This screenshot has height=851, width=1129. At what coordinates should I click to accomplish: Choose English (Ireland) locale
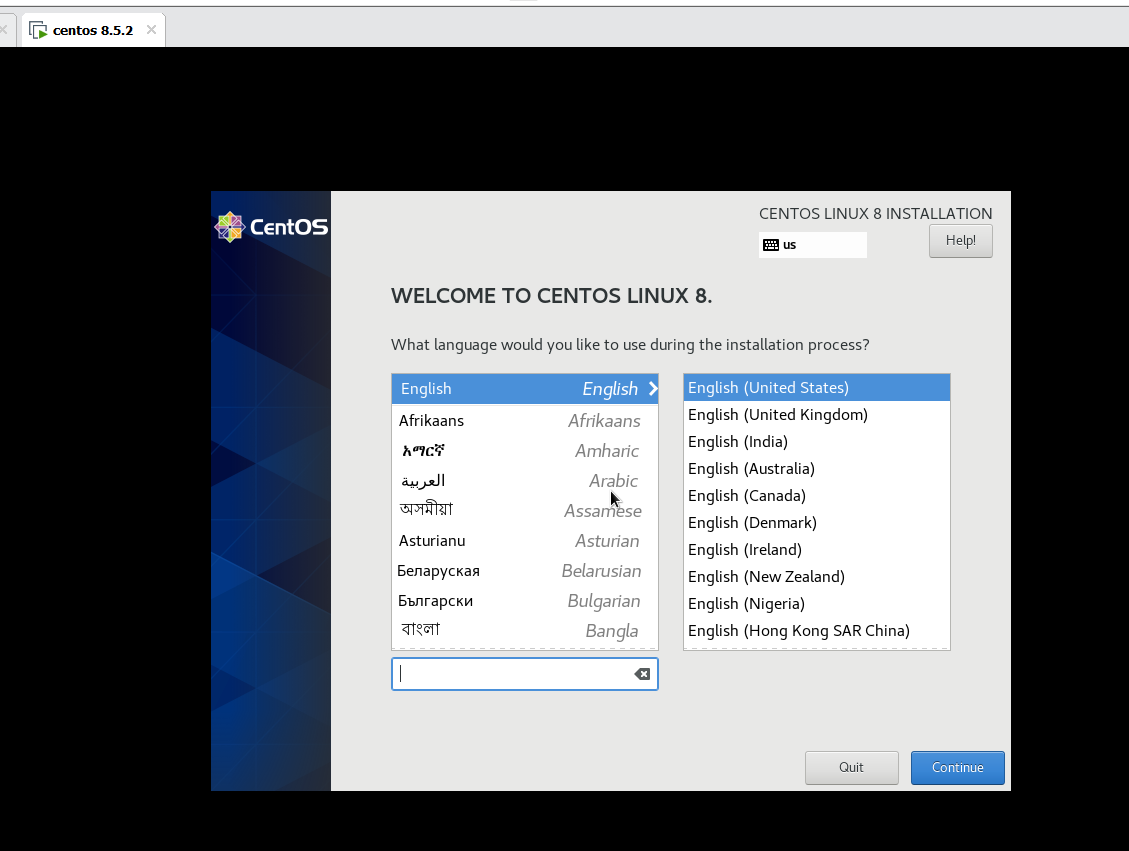pos(817,549)
